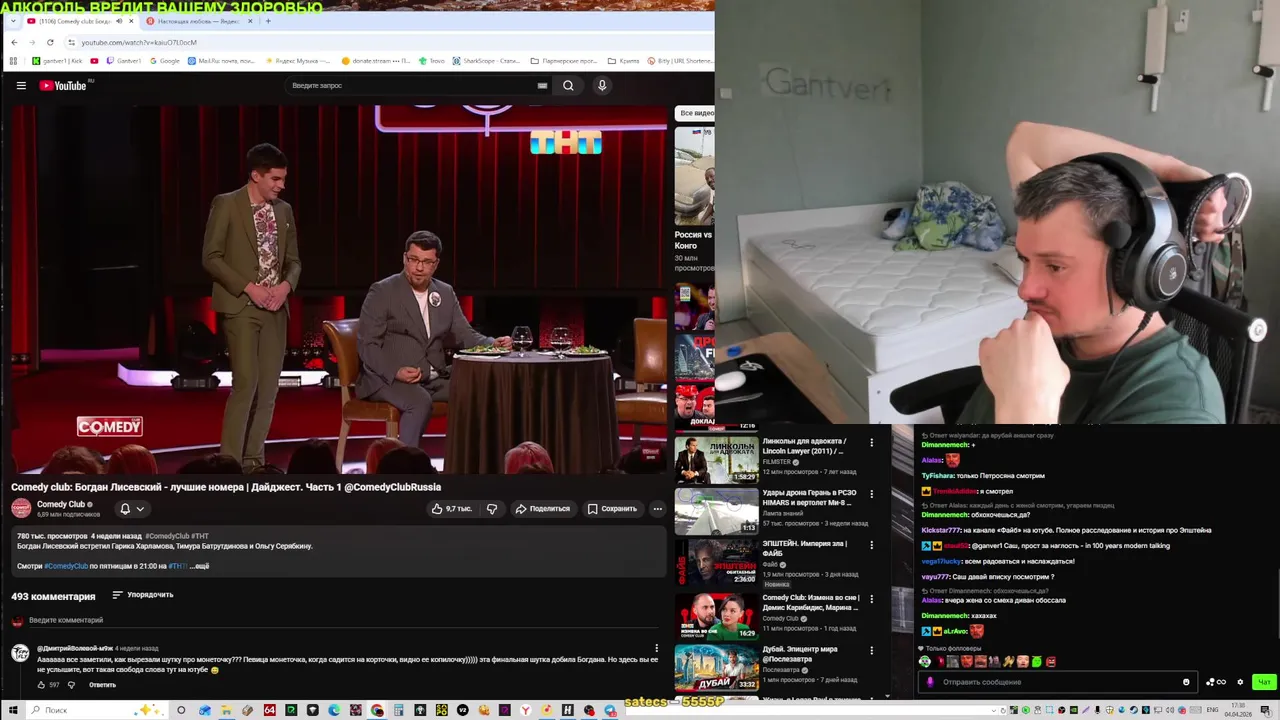
Task: Click the YouTube search magnifier button
Action: (x=568, y=86)
